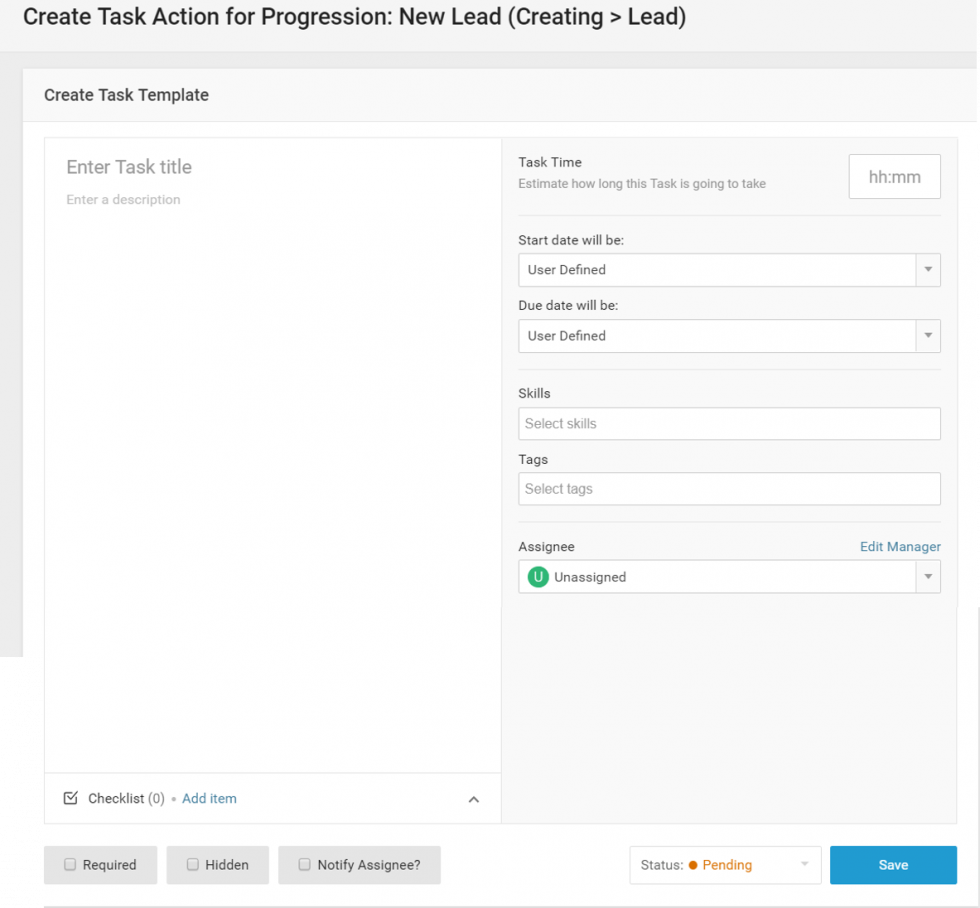Click the dropdown arrow on the Assignee selector
The width and height of the screenshot is (980, 908).
(927, 577)
